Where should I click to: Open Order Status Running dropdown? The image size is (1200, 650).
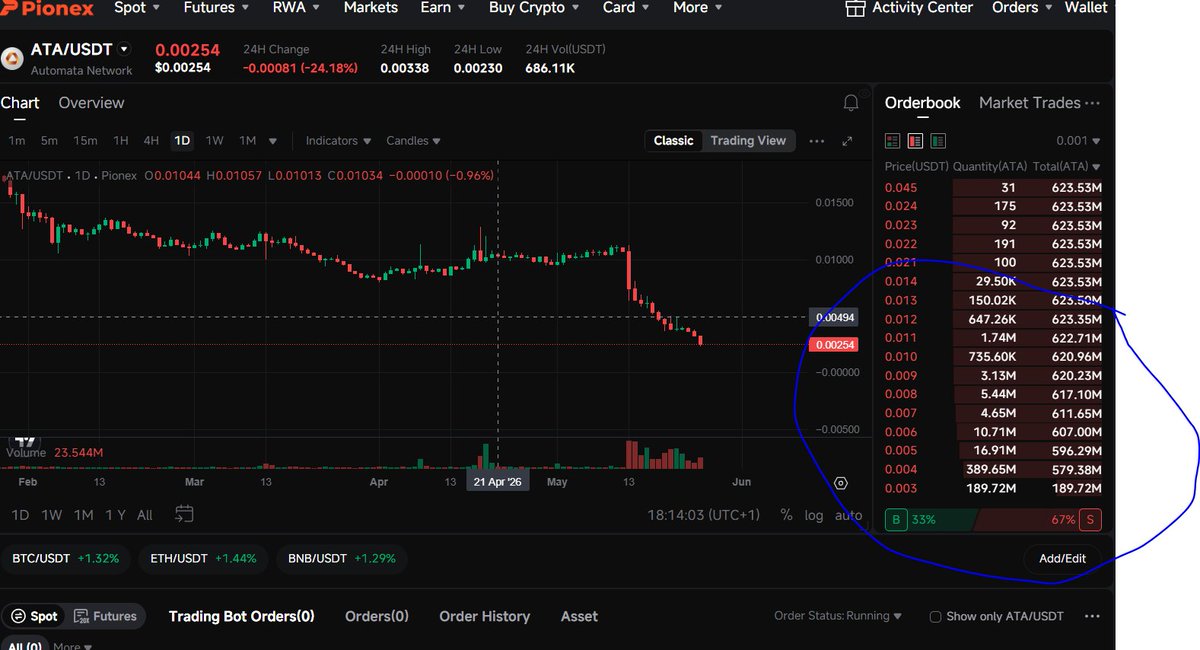[x=838, y=617]
